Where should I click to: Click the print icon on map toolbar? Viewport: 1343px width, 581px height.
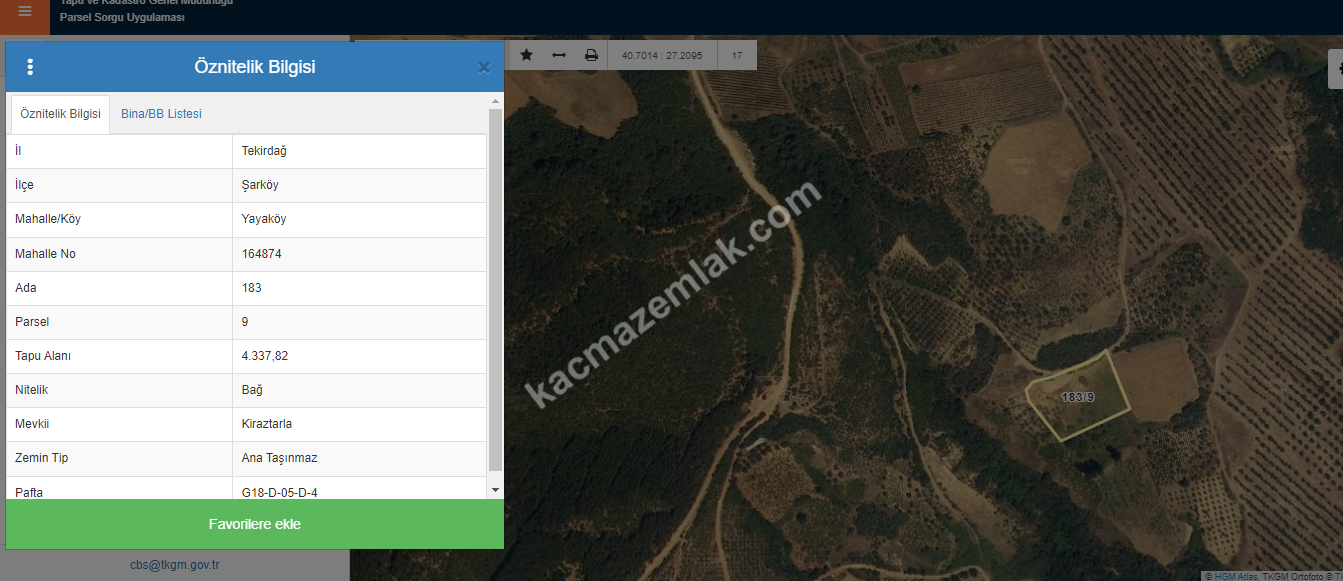[591, 55]
